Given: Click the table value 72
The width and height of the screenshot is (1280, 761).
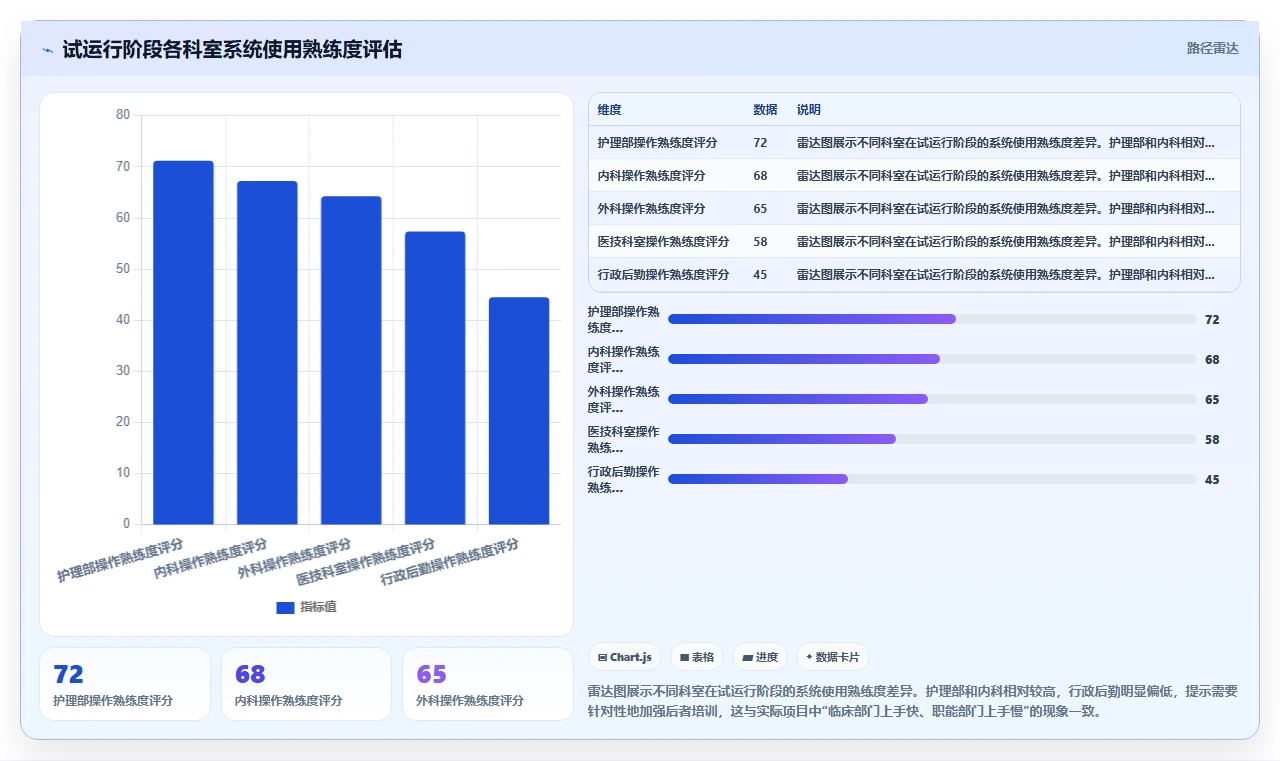Looking at the screenshot, I should 760,143.
